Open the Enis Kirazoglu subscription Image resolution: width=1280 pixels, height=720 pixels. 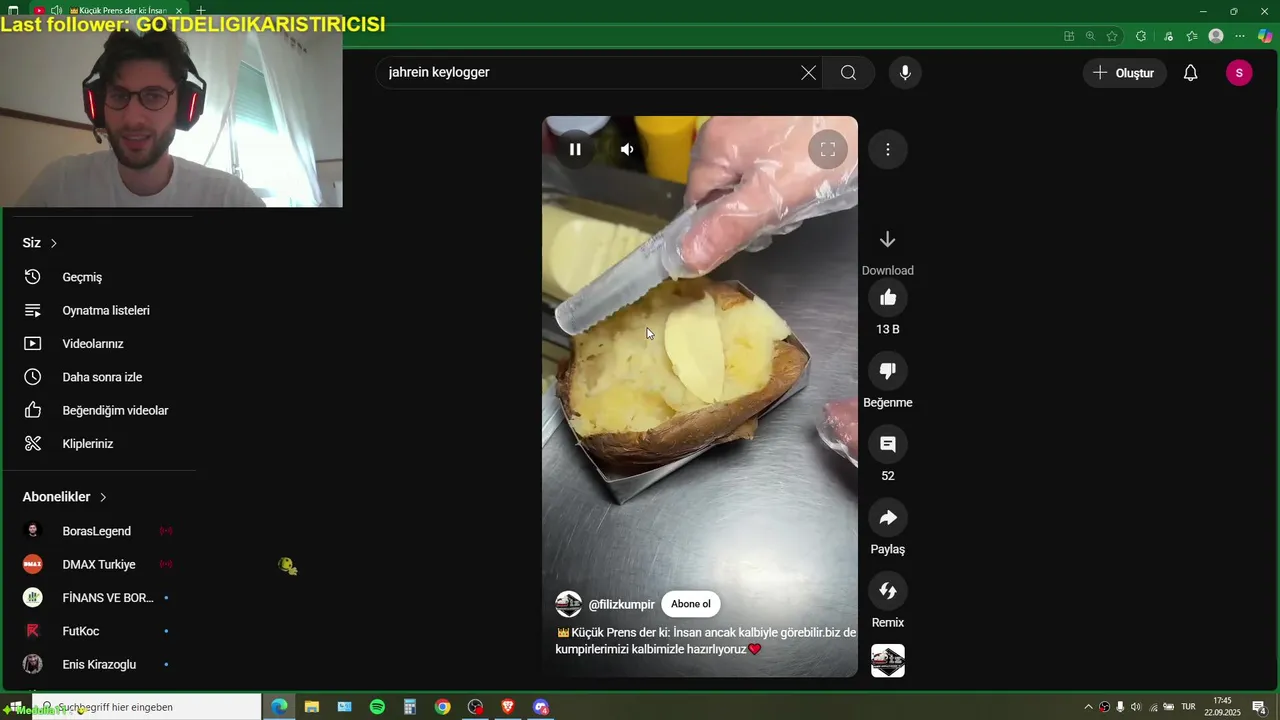[x=100, y=664]
